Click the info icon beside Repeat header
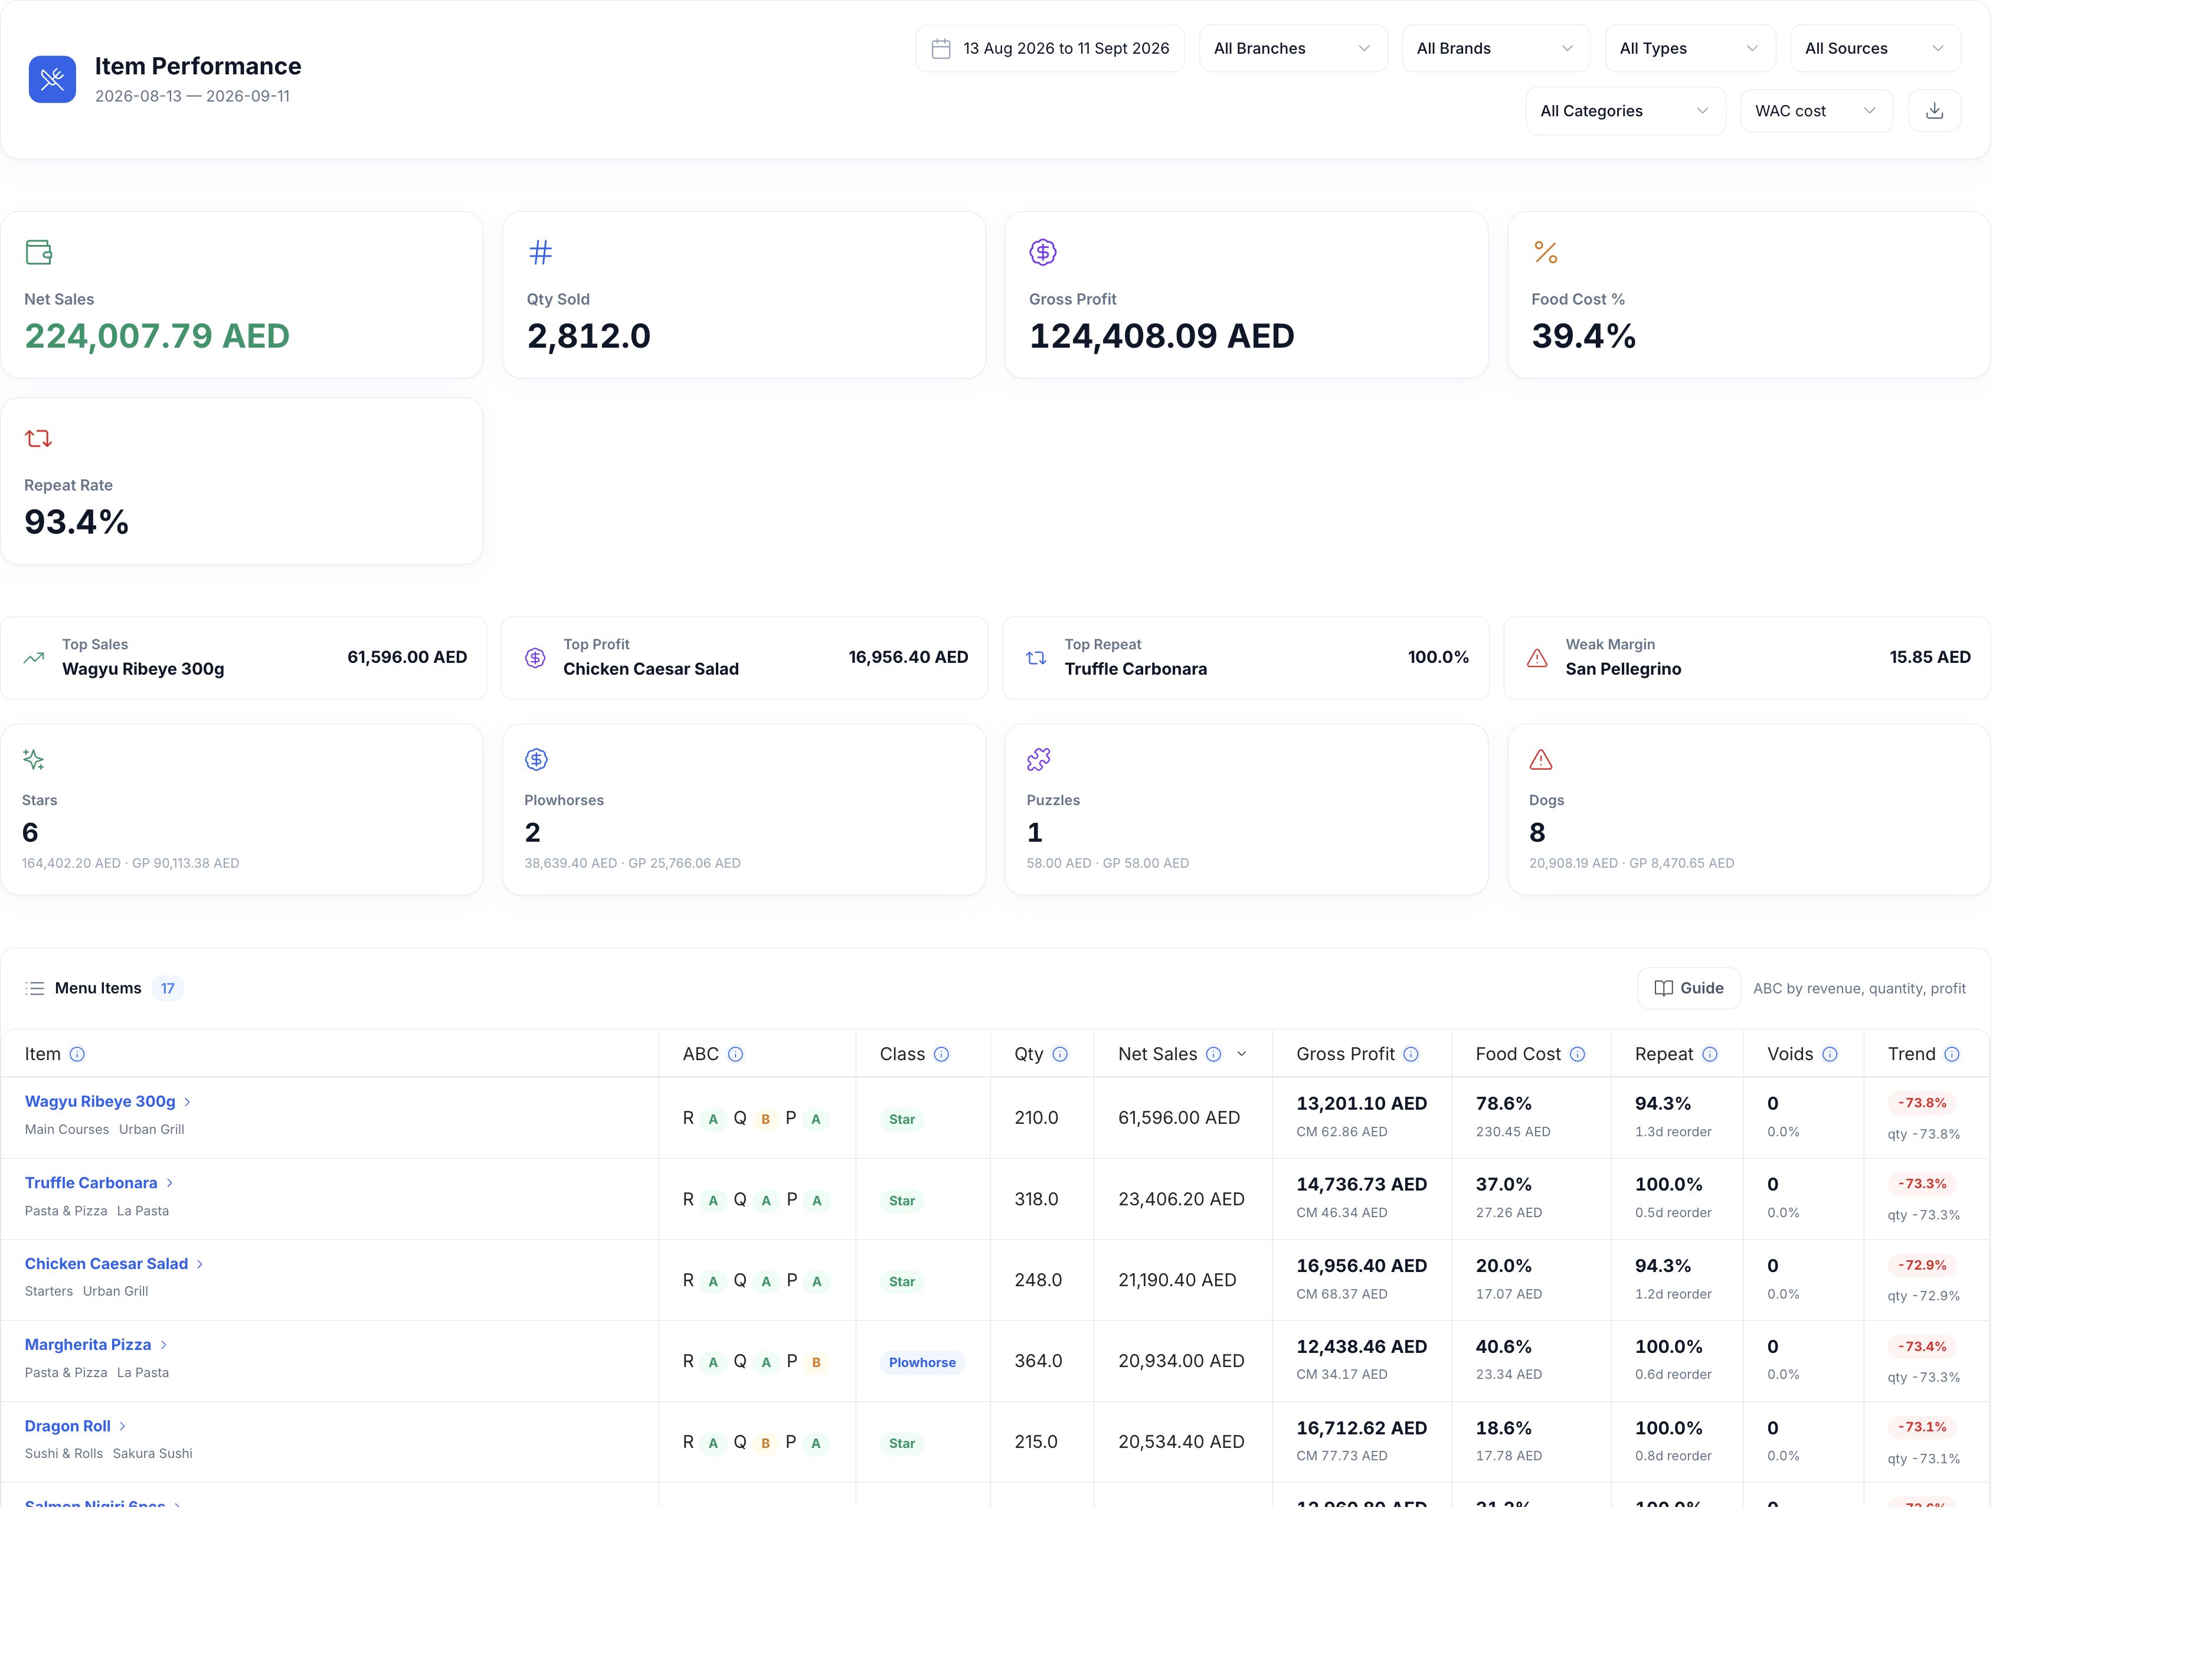 pyautogui.click(x=1710, y=1054)
